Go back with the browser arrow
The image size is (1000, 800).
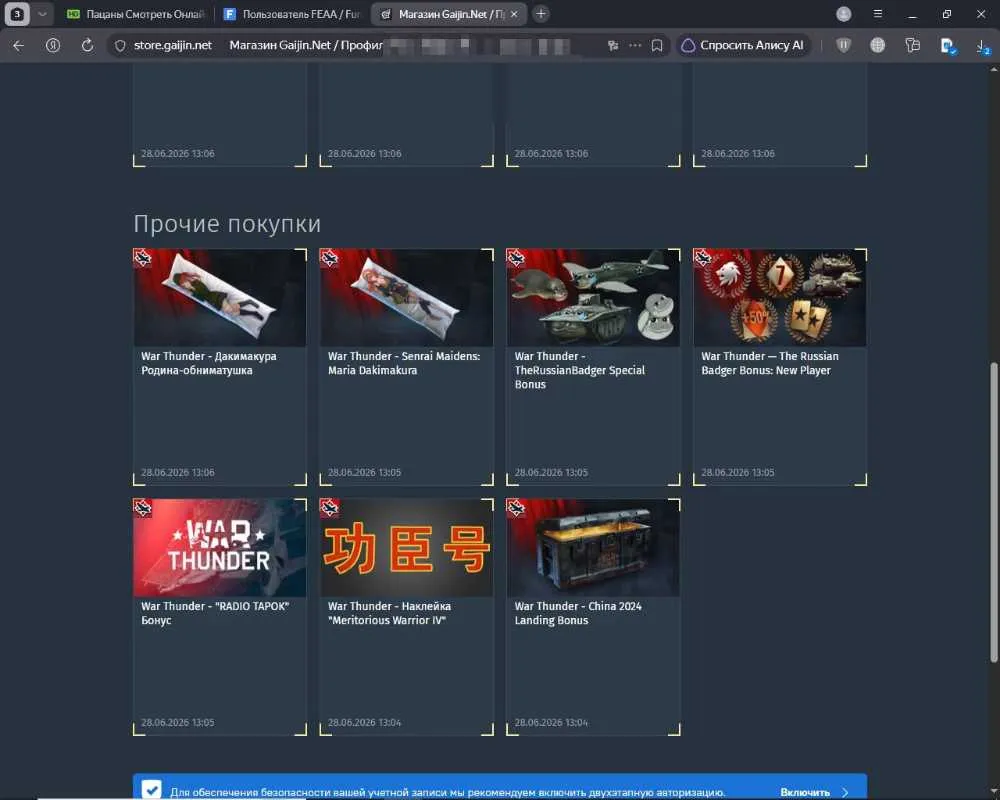(18, 45)
